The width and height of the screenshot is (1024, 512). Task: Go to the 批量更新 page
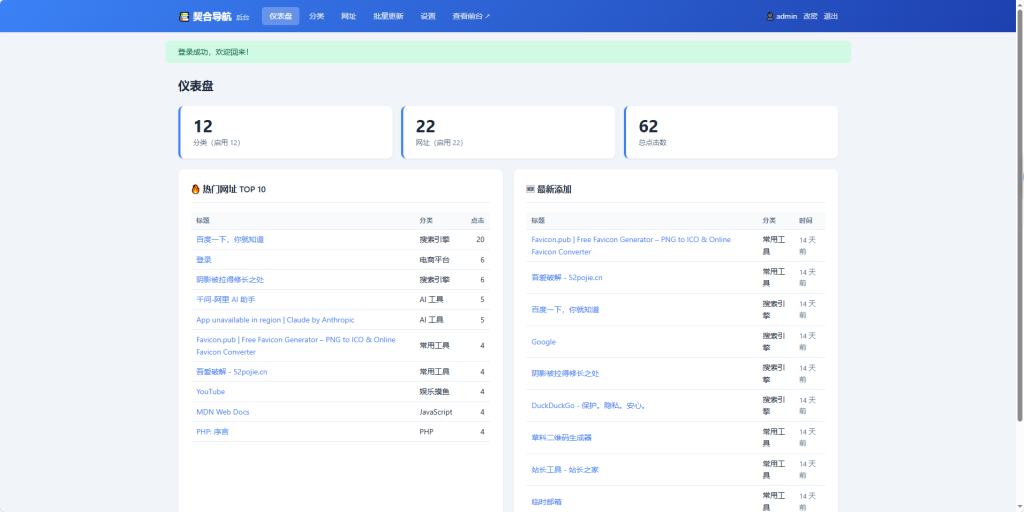(x=389, y=16)
